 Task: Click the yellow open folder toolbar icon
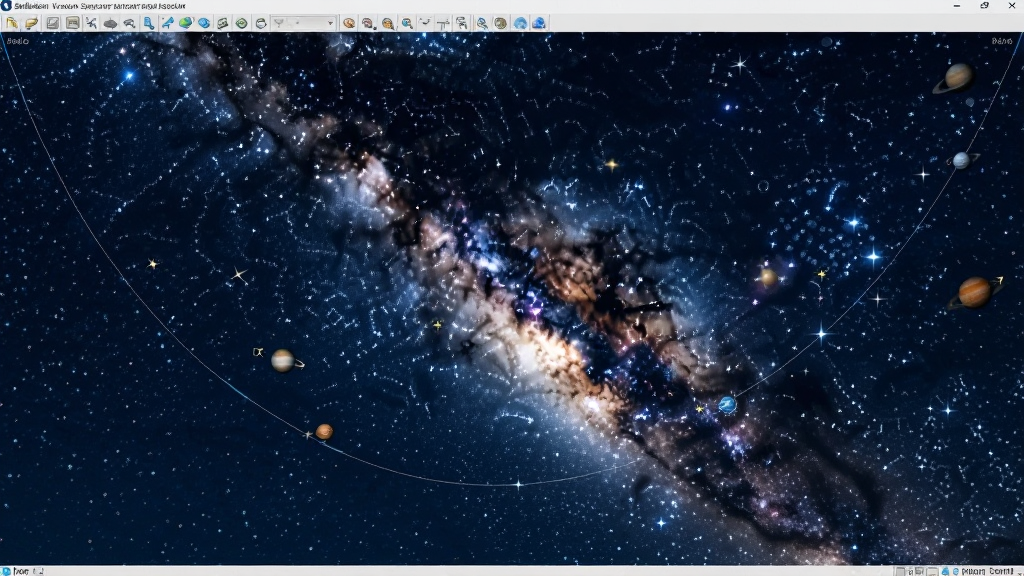tap(31, 23)
